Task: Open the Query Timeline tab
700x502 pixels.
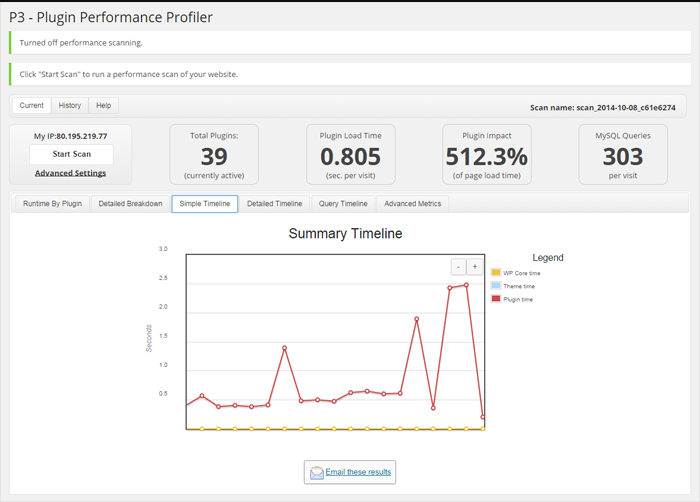Action: (x=343, y=204)
